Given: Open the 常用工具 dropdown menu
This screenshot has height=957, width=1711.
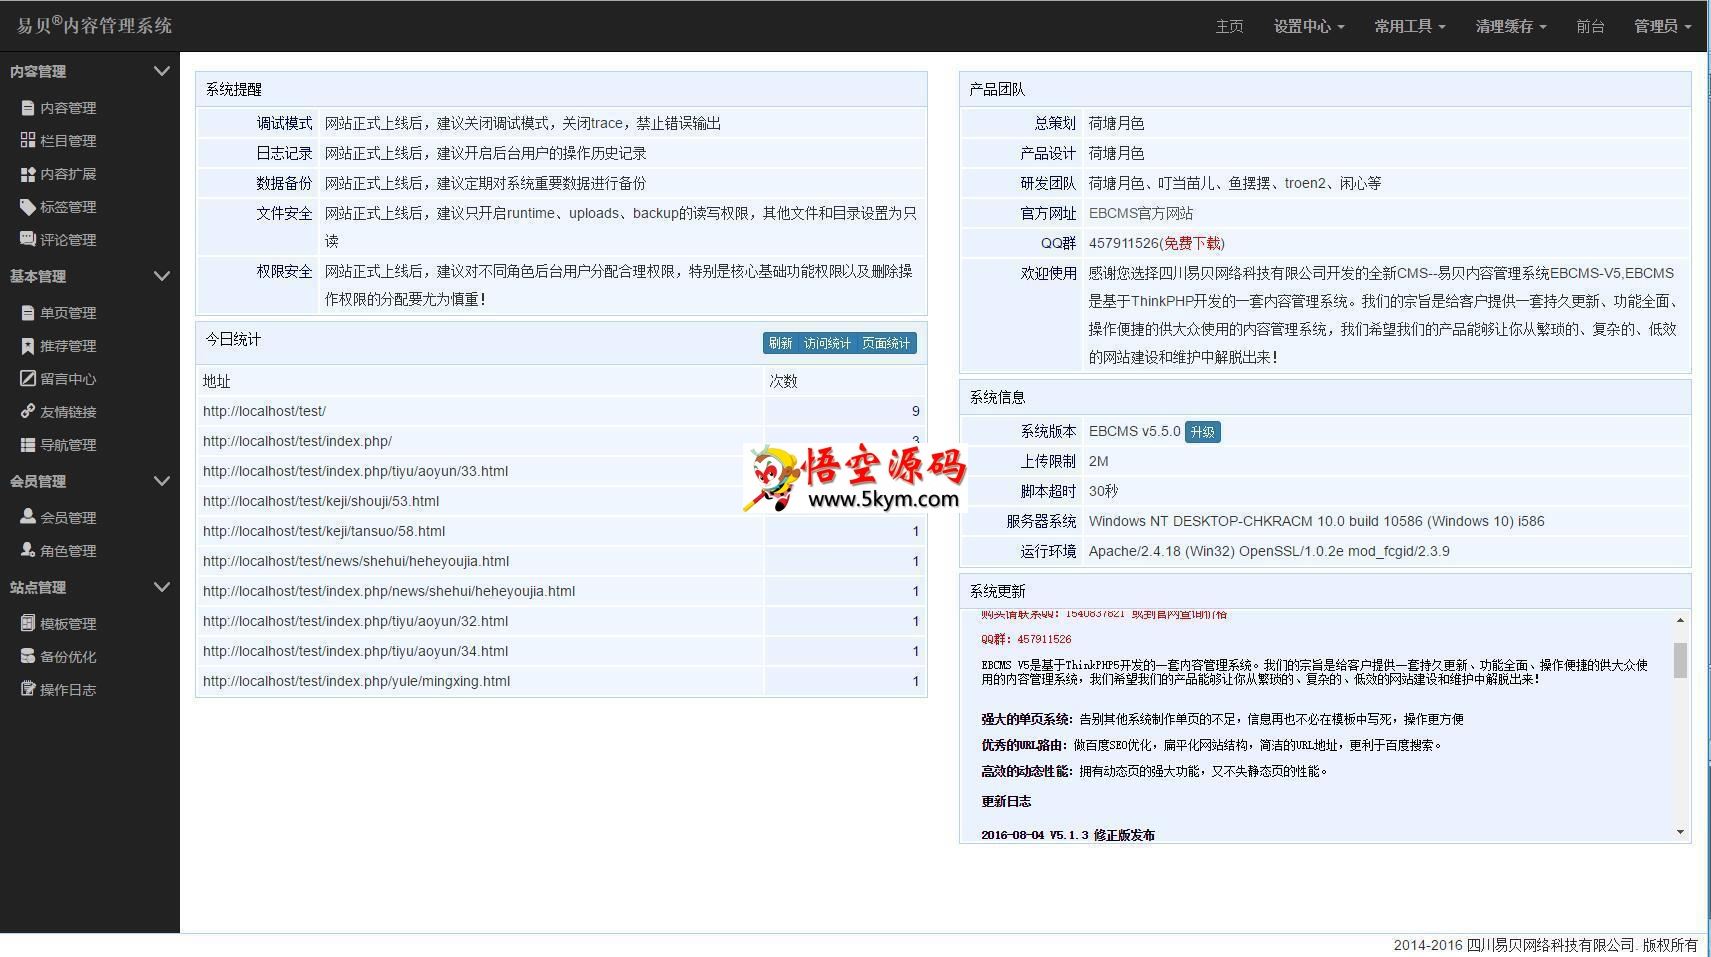Looking at the screenshot, I should click(x=1409, y=26).
